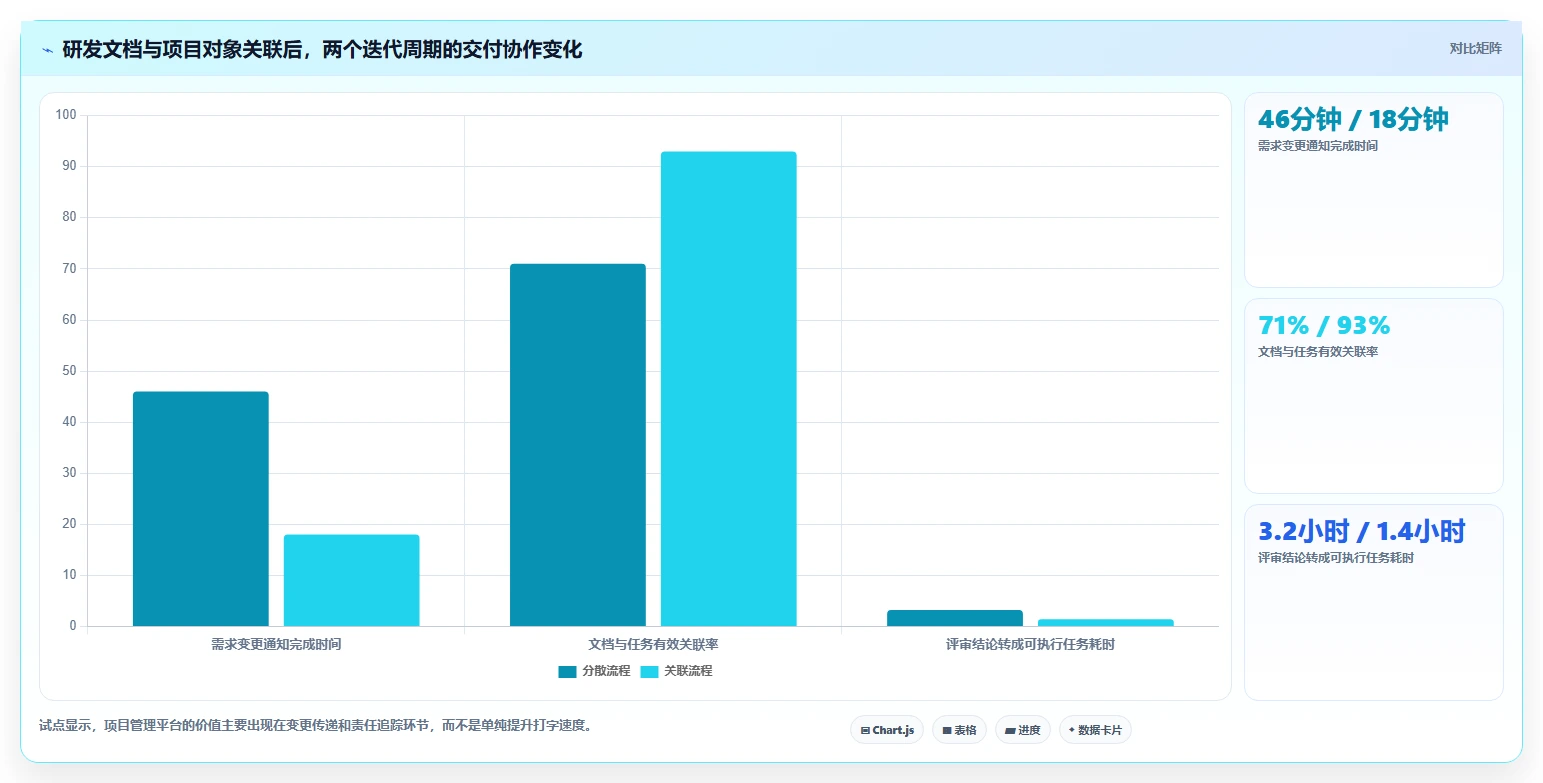The height and width of the screenshot is (783, 1543).
Task: Click the 分散流程 legend color box
Action: 567,671
